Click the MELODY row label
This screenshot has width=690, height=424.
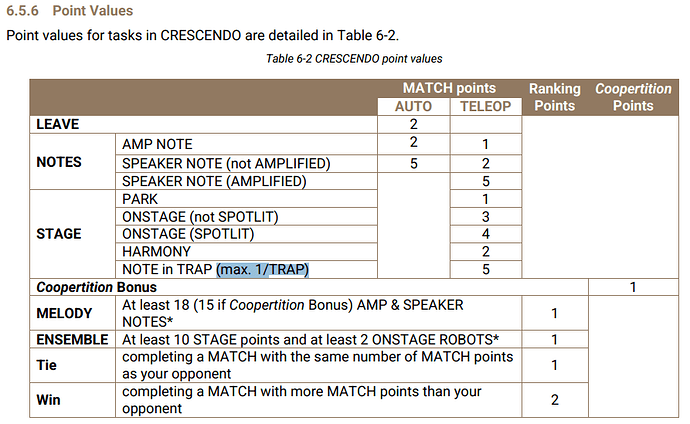tap(64, 313)
